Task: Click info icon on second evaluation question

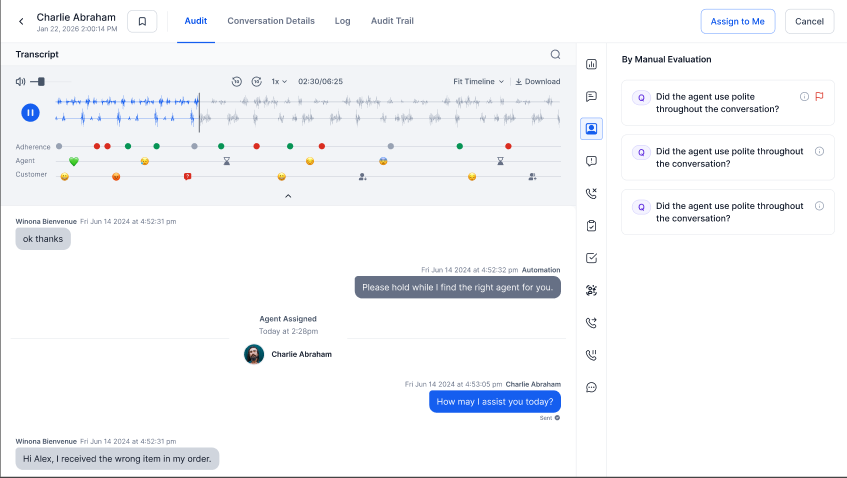Action: tap(819, 151)
